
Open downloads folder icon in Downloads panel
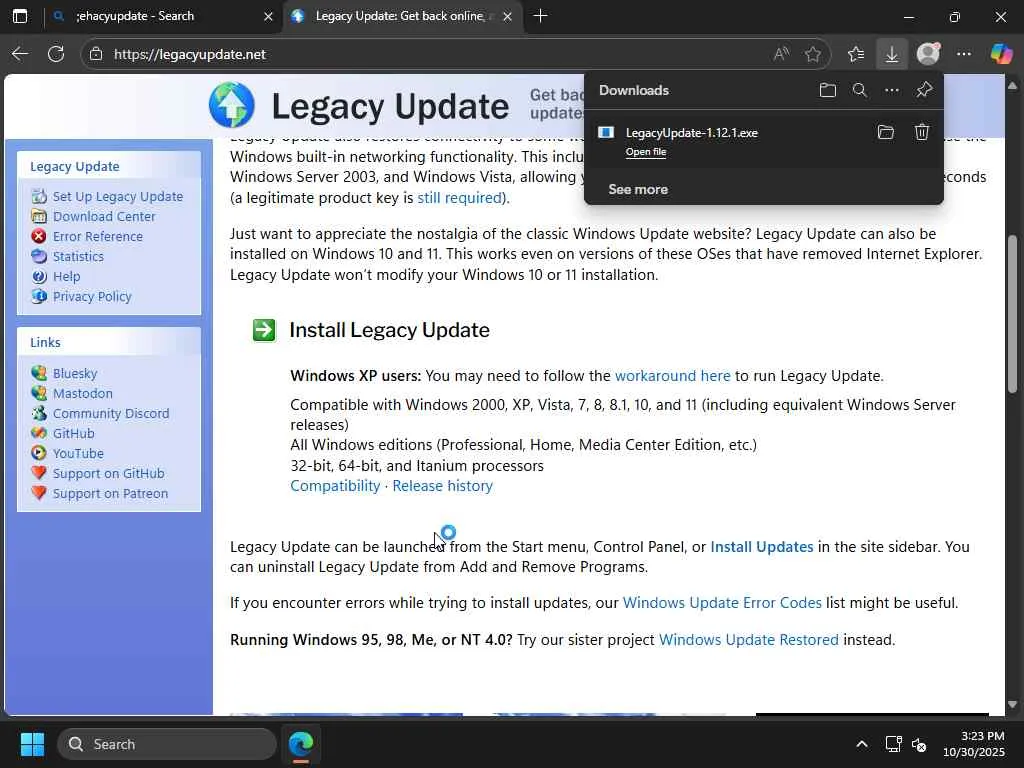(x=827, y=90)
